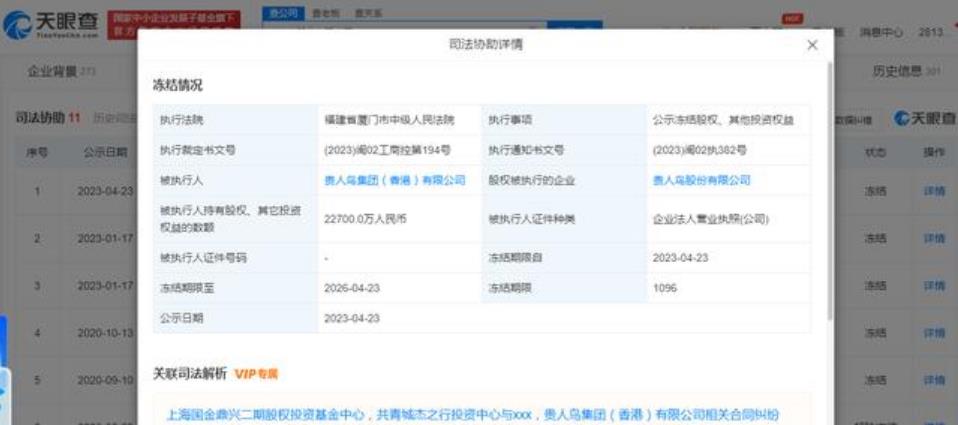Click the freeze period value 1096

[665, 288]
